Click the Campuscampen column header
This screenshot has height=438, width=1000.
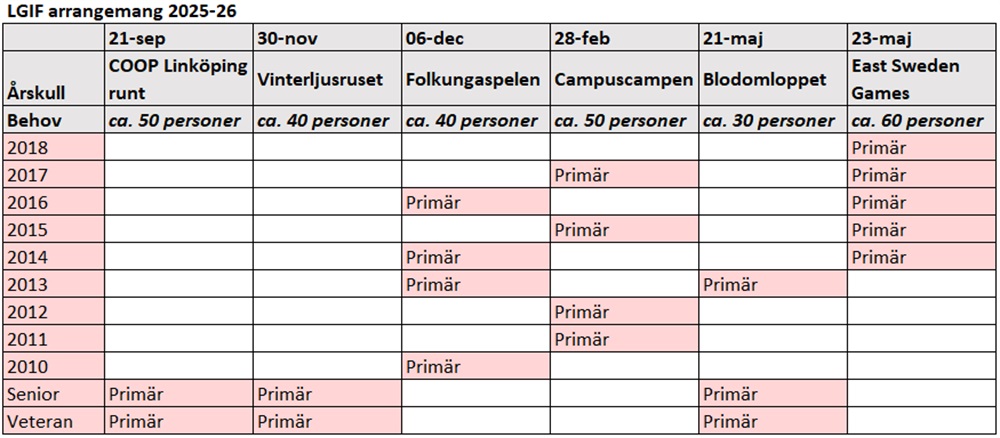pyautogui.click(x=623, y=80)
